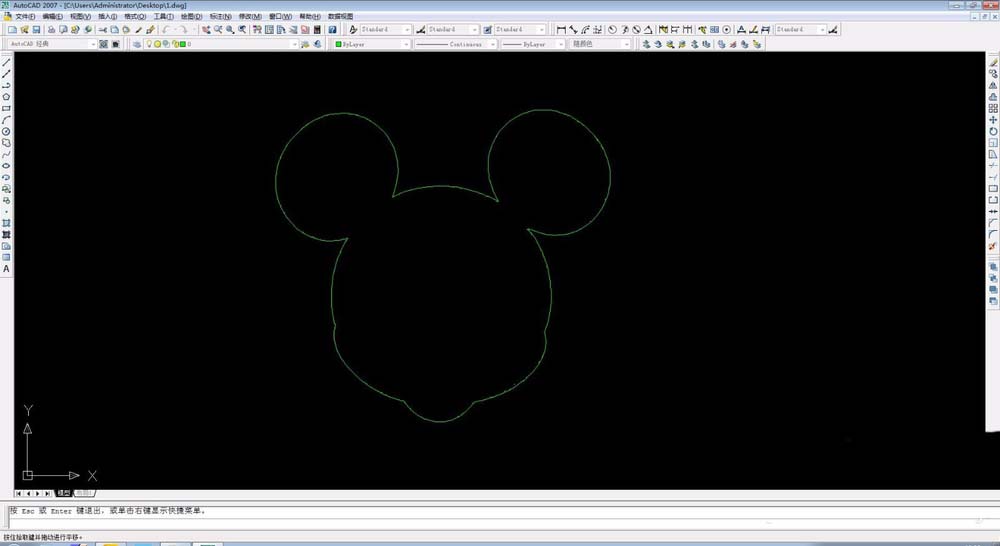Click the Redo arrow icon
This screenshot has height=546, width=1000.
183,30
